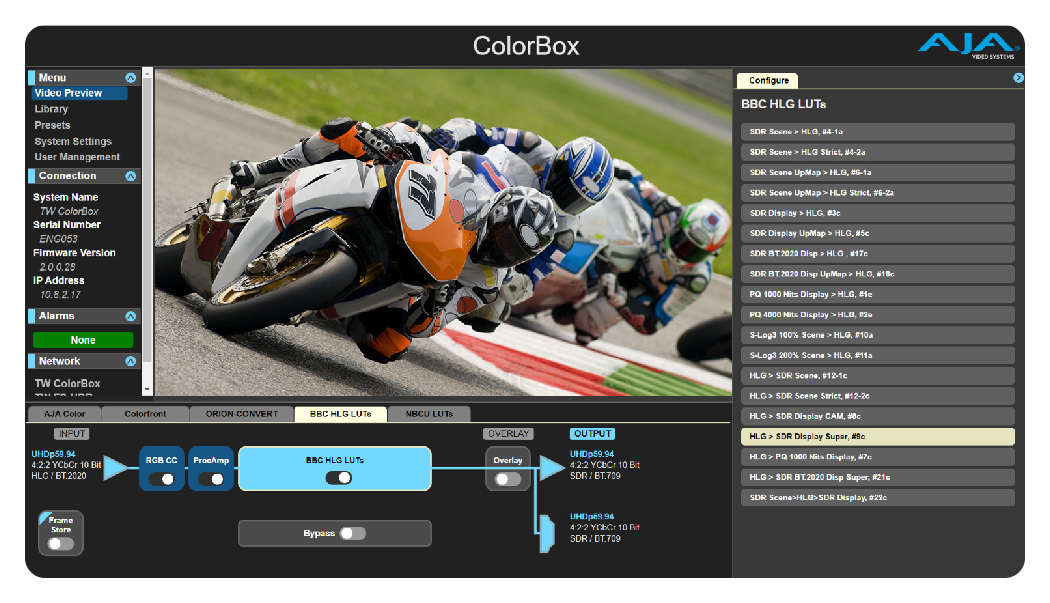Click the TW ColorBox network entry

click(x=68, y=383)
